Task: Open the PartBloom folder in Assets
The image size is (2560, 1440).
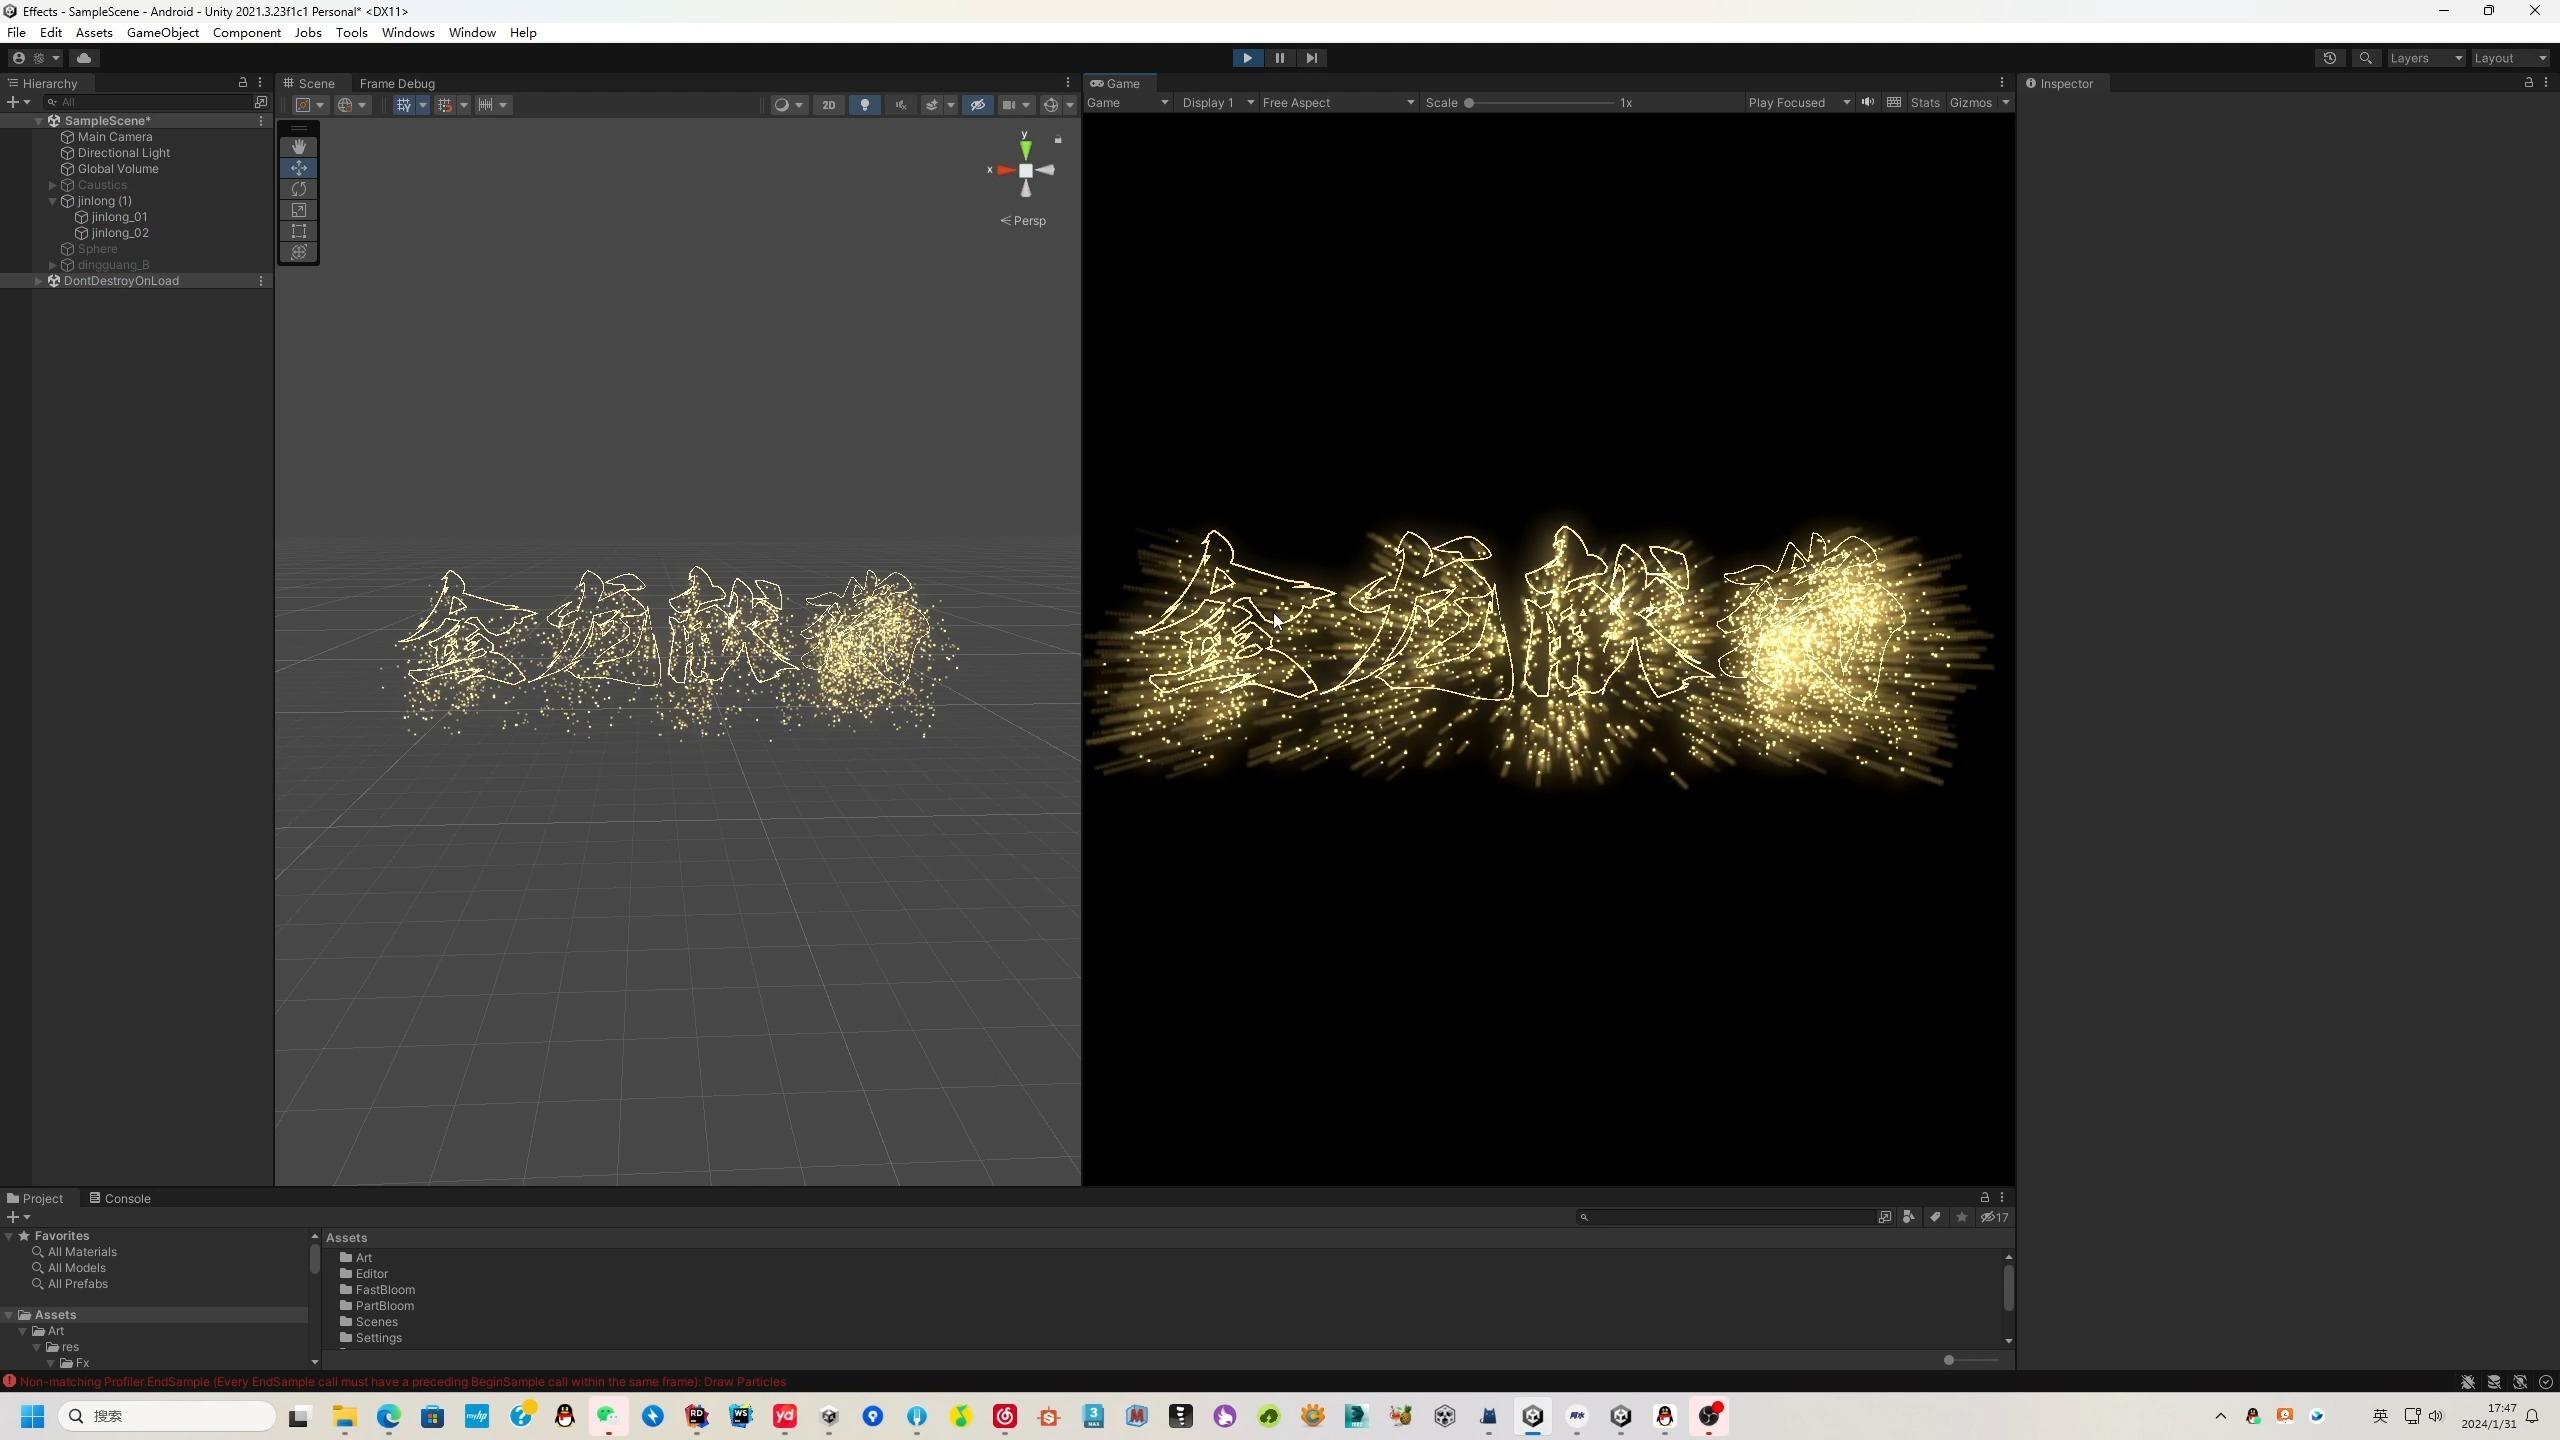Action: (x=384, y=1306)
